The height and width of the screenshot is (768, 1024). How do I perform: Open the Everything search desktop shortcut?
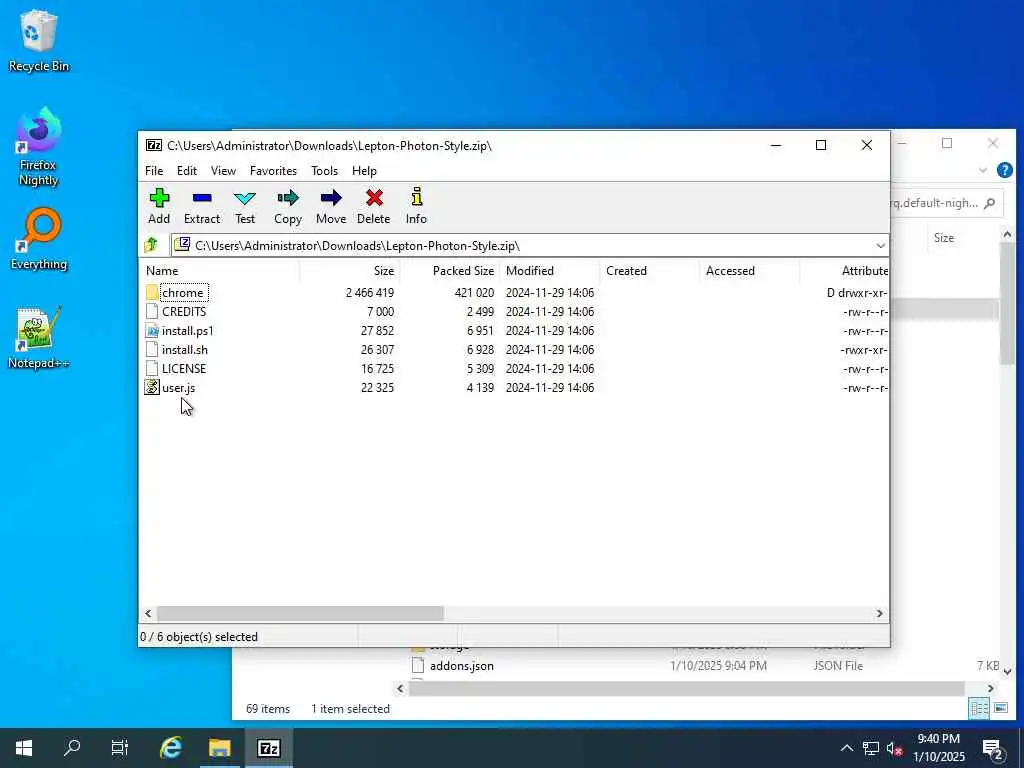39,239
